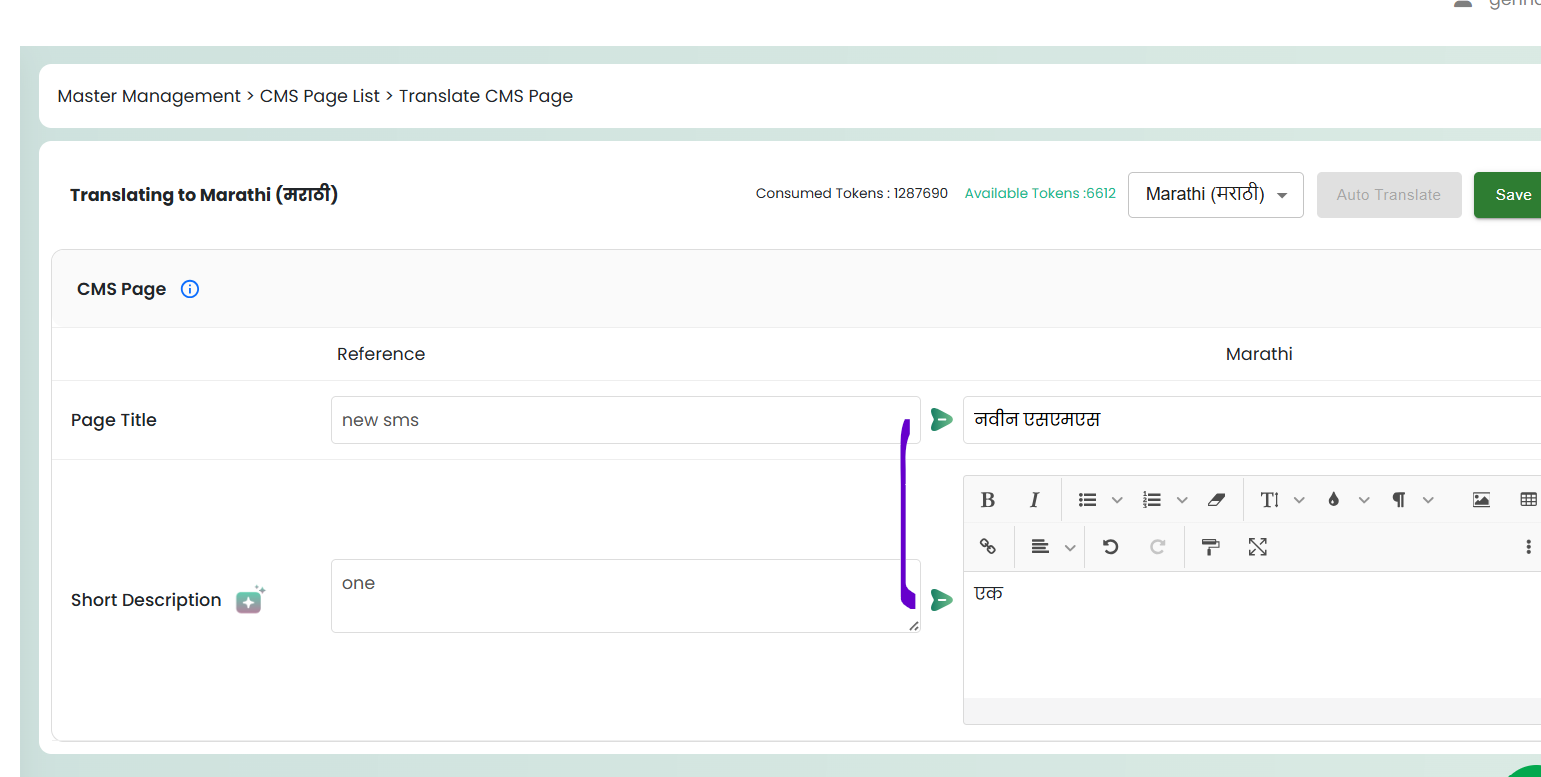Expand the editor to fullscreen
This screenshot has height=777, width=1541.
click(x=1258, y=547)
